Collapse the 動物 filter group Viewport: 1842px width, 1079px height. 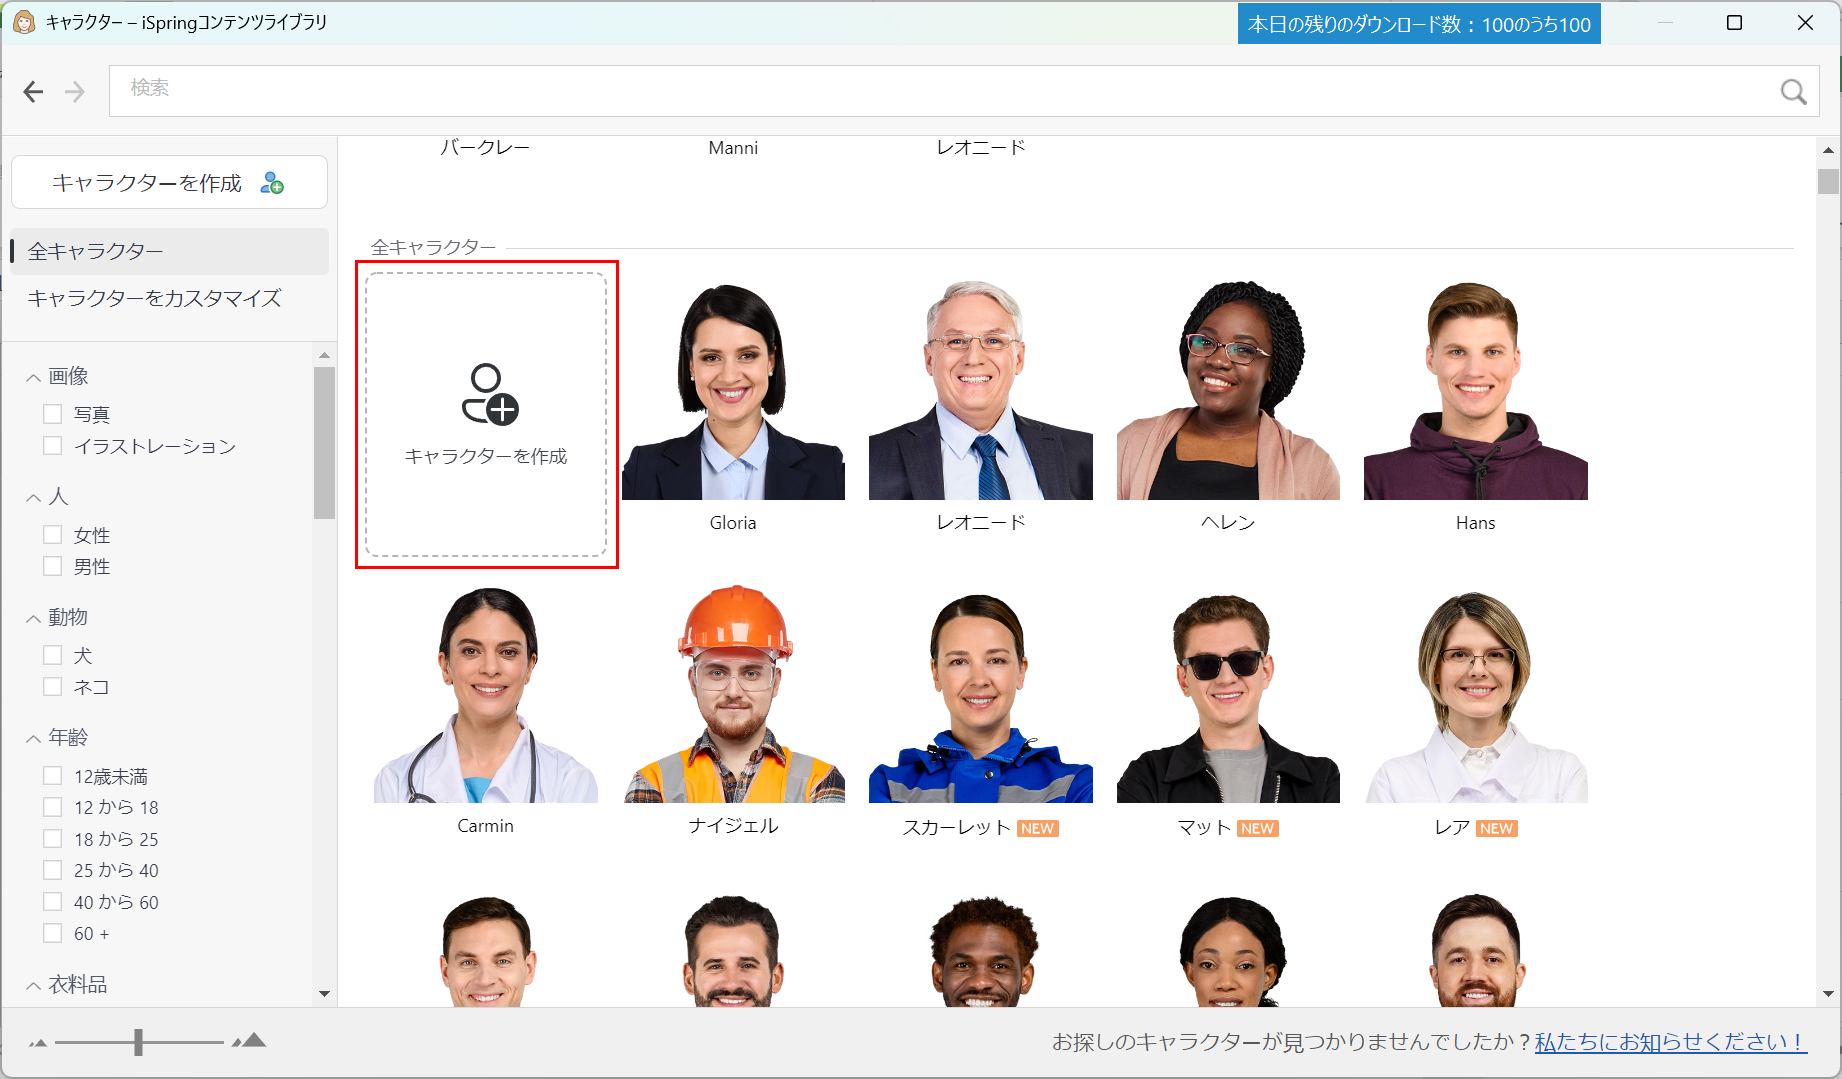[31, 617]
